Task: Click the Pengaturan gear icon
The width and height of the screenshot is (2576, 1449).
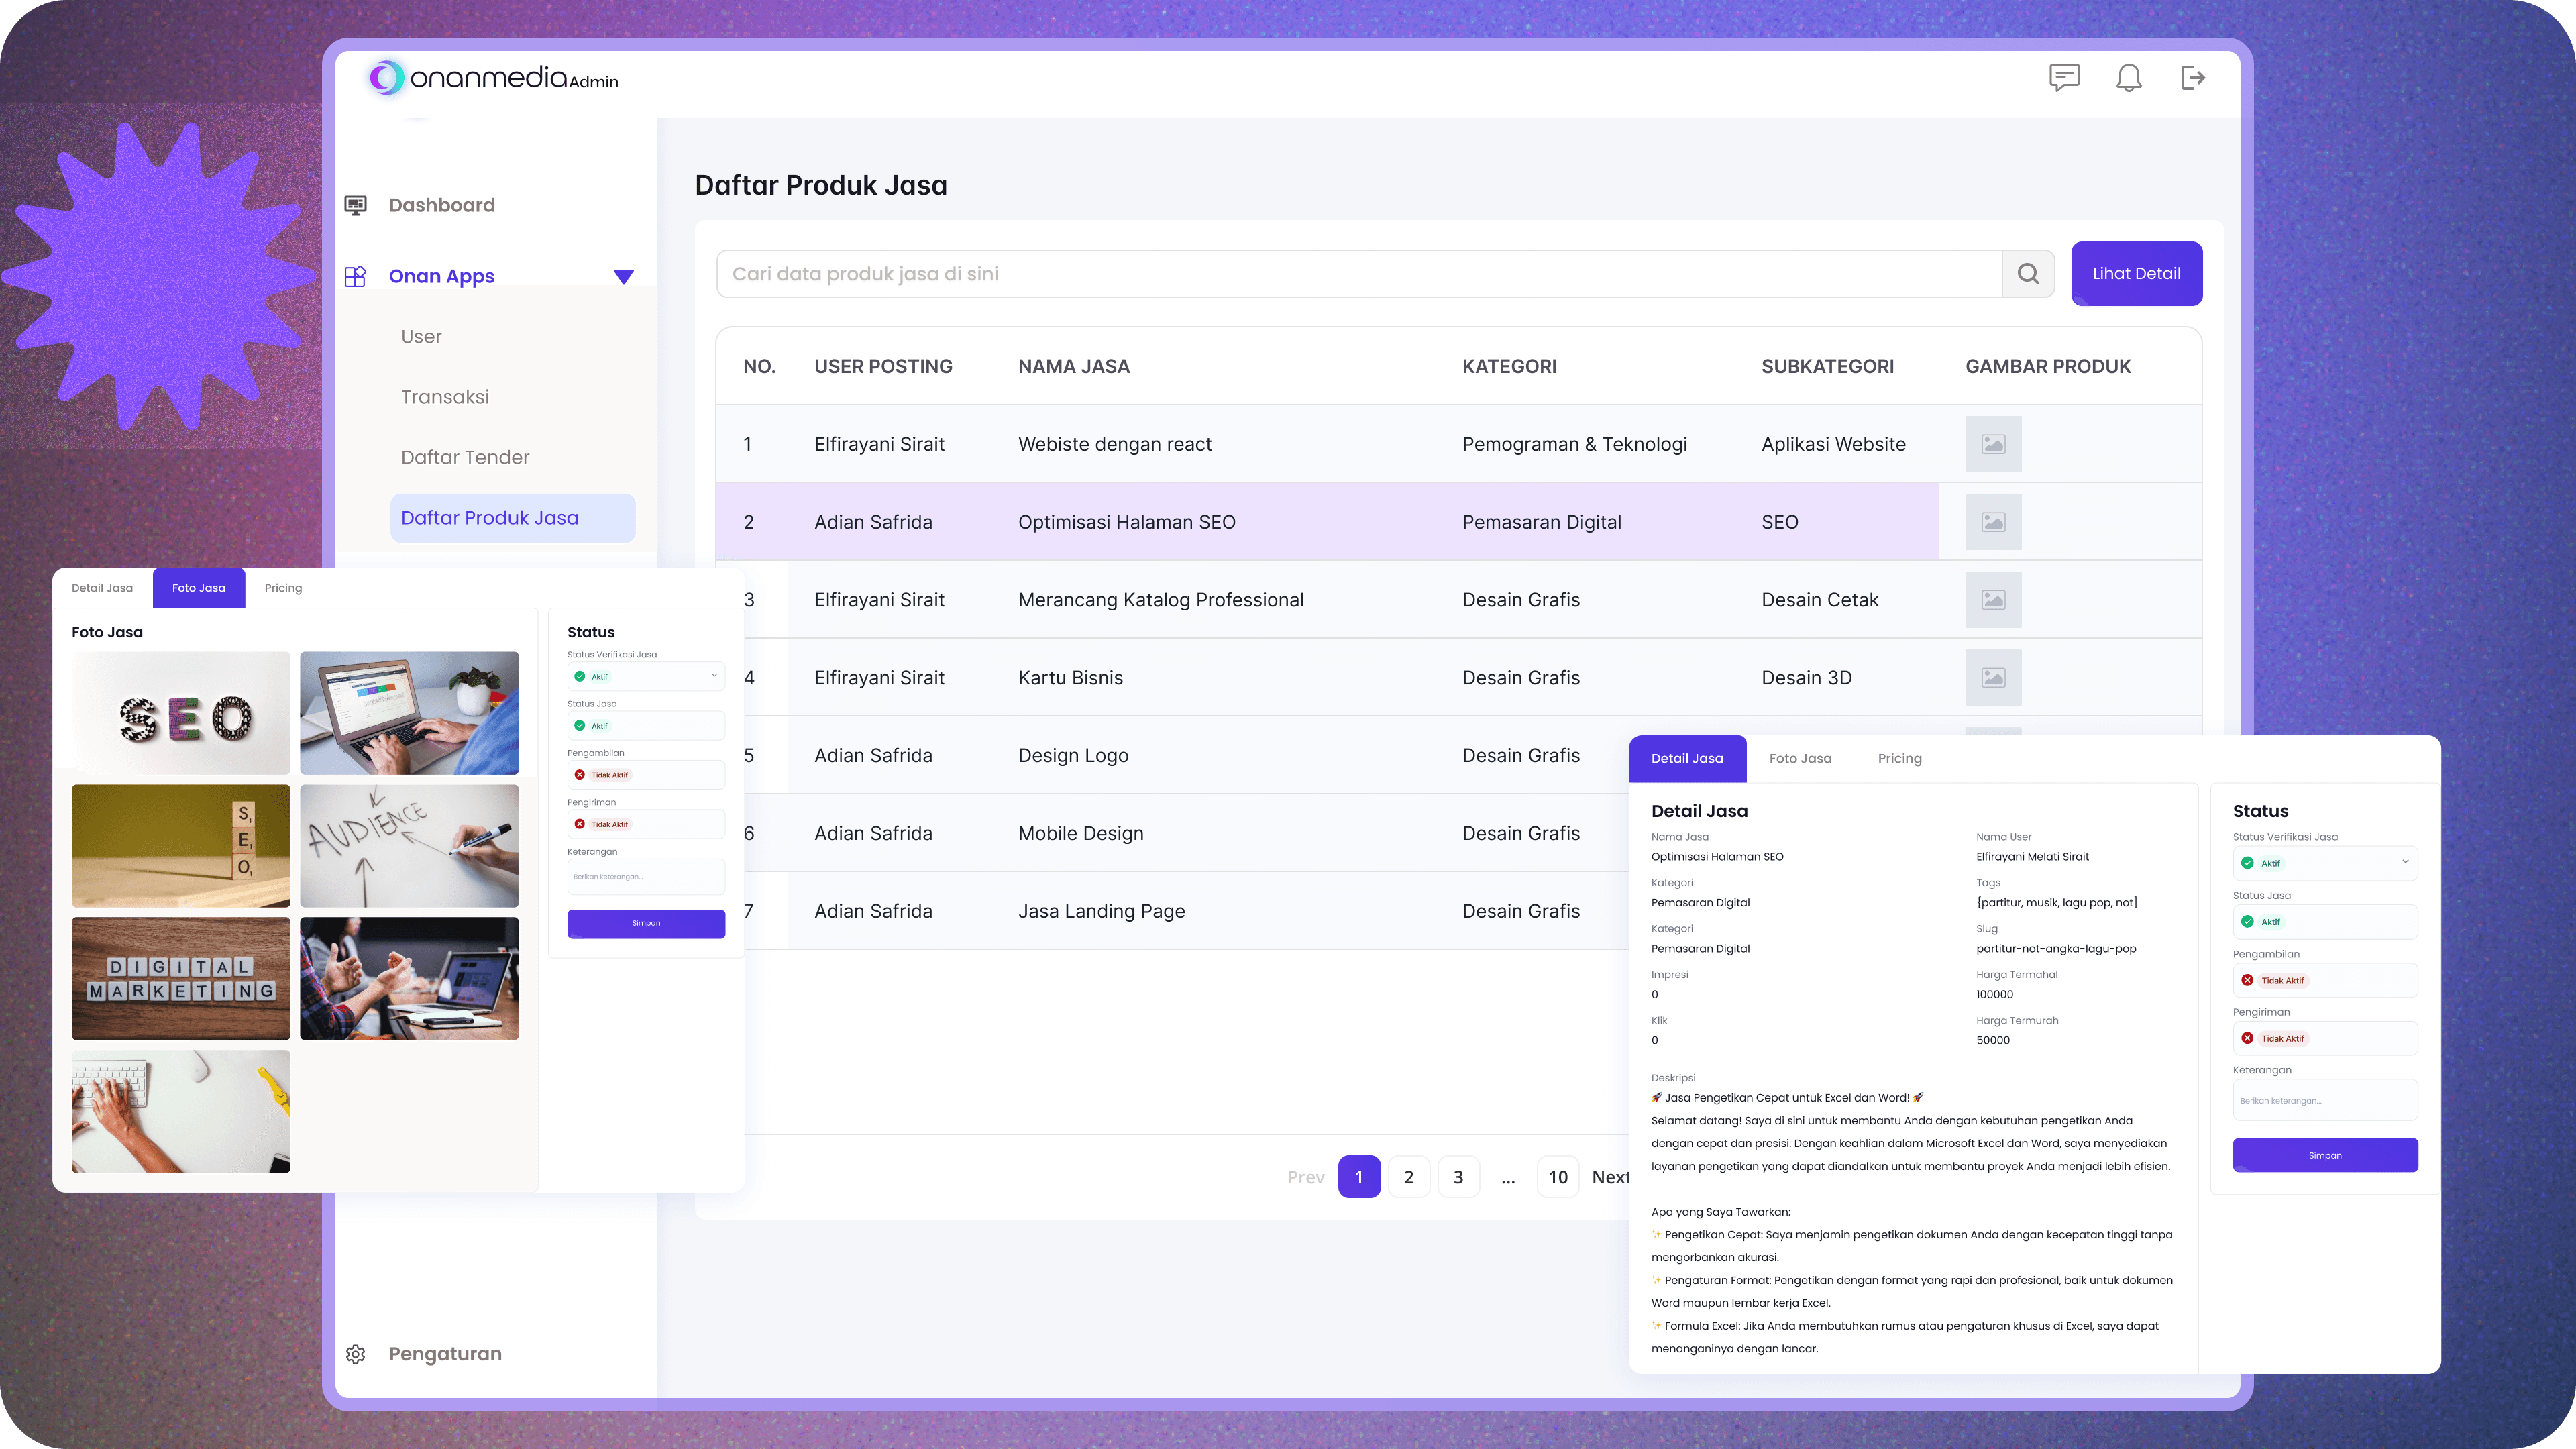Action: point(355,1354)
